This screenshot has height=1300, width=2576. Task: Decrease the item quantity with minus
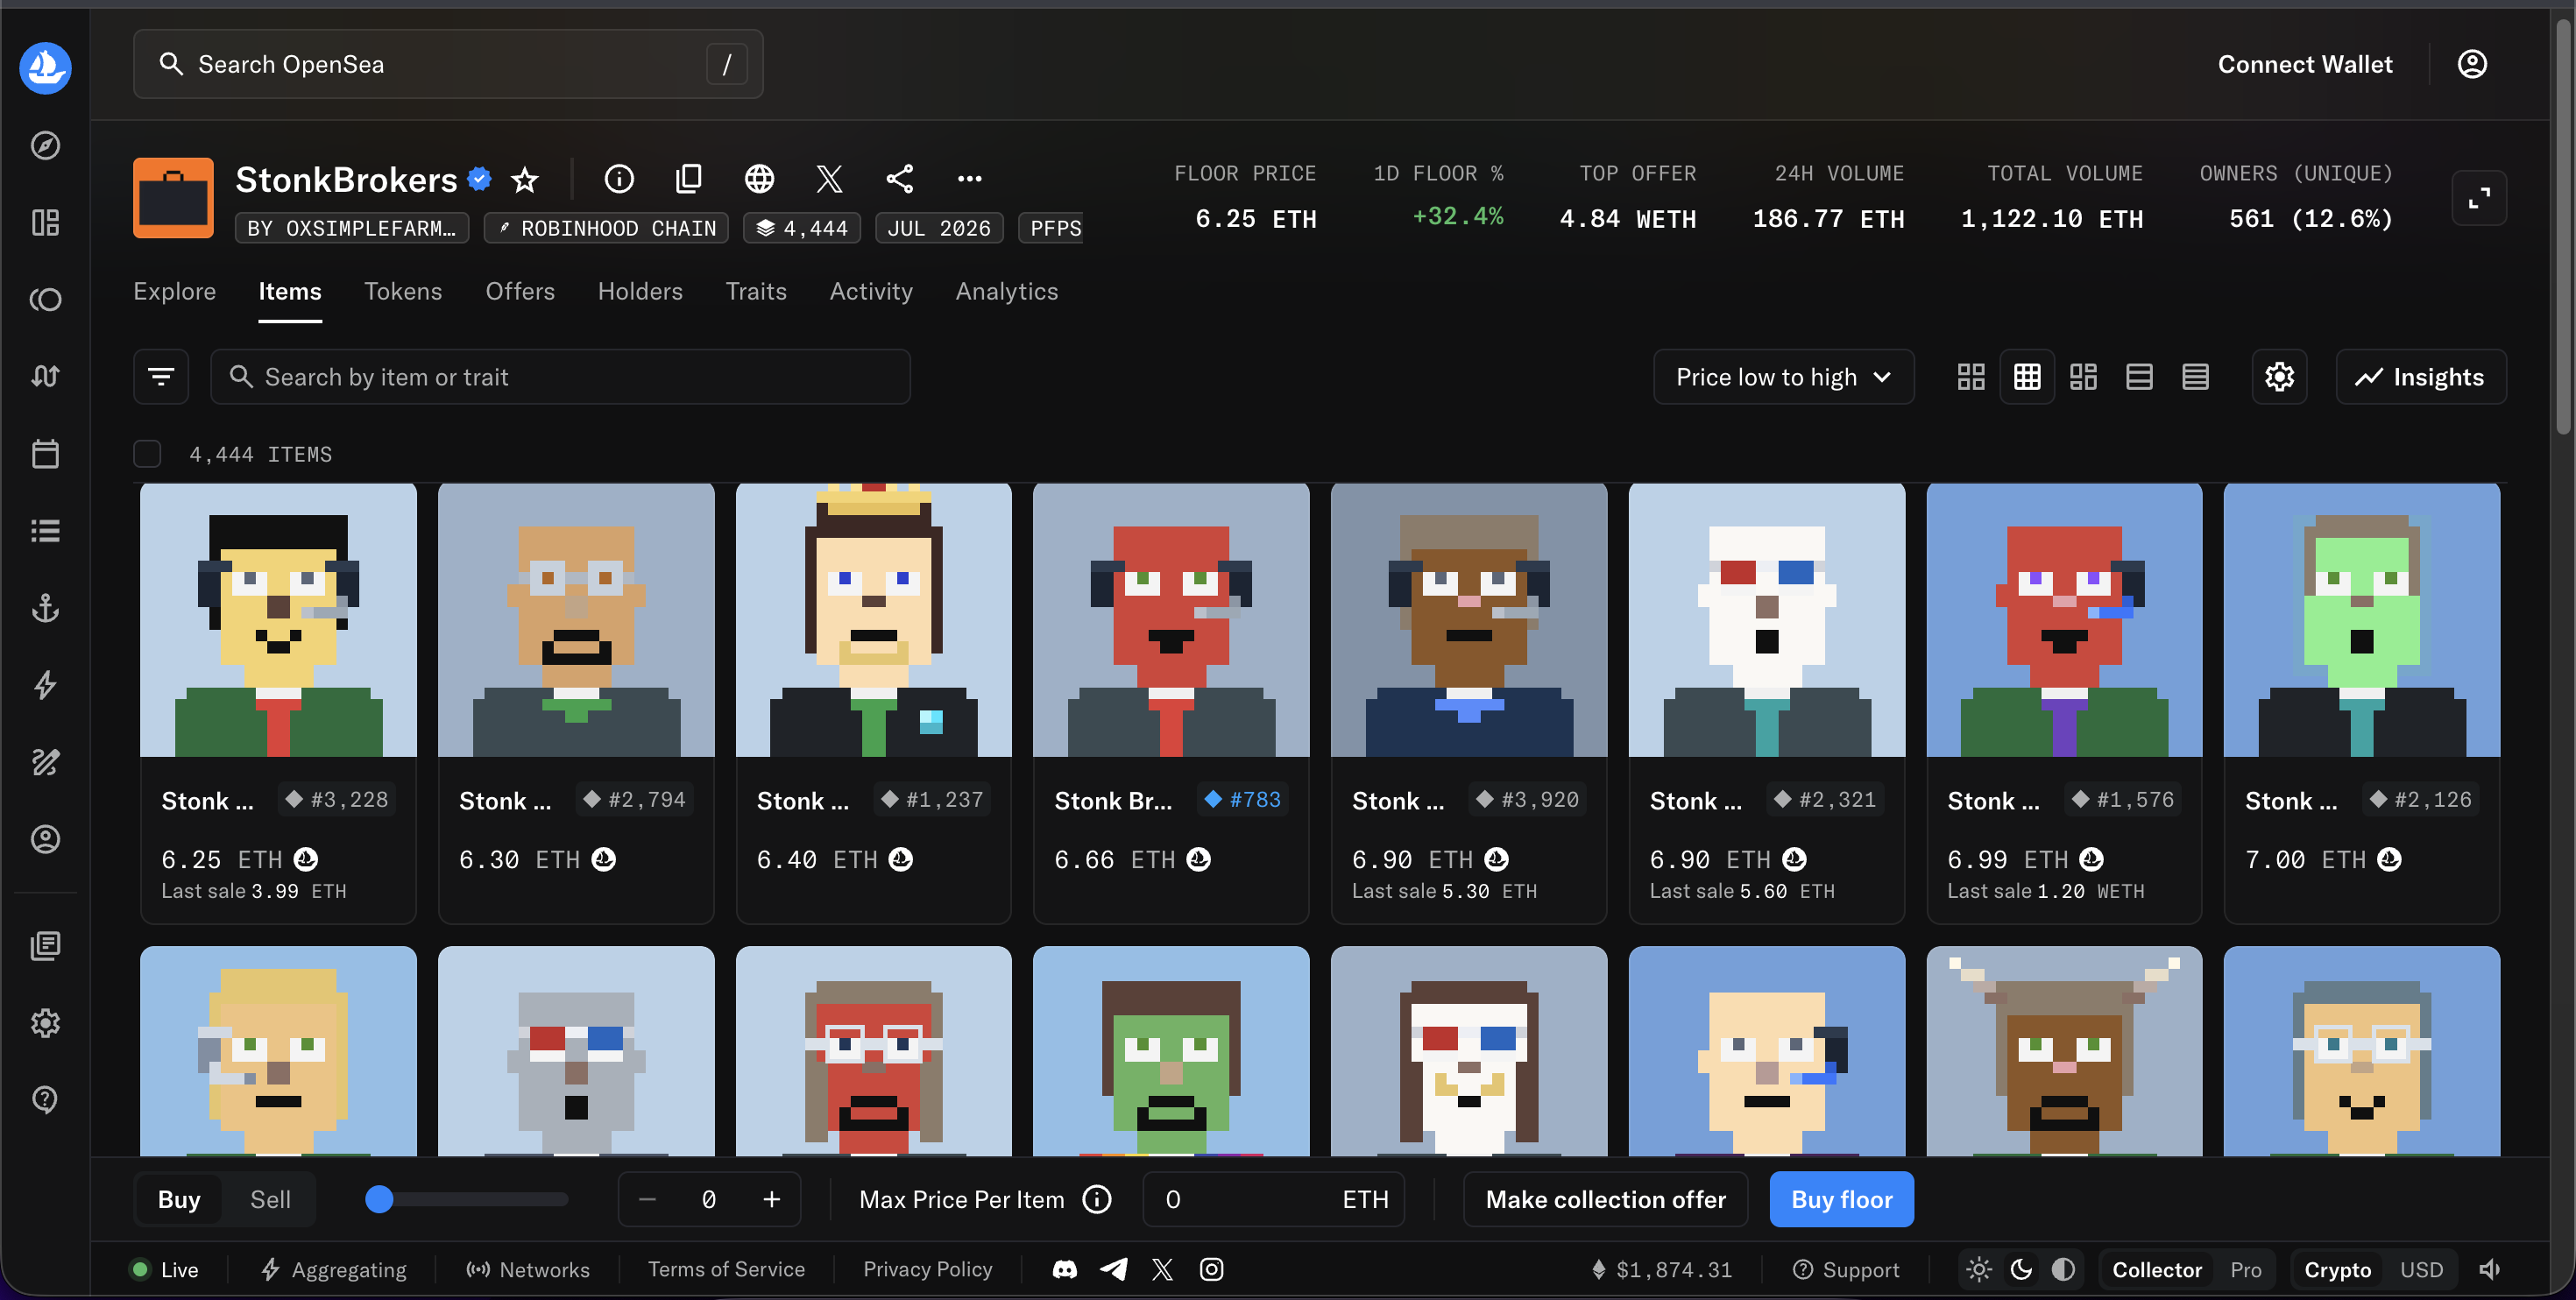pos(647,1199)
